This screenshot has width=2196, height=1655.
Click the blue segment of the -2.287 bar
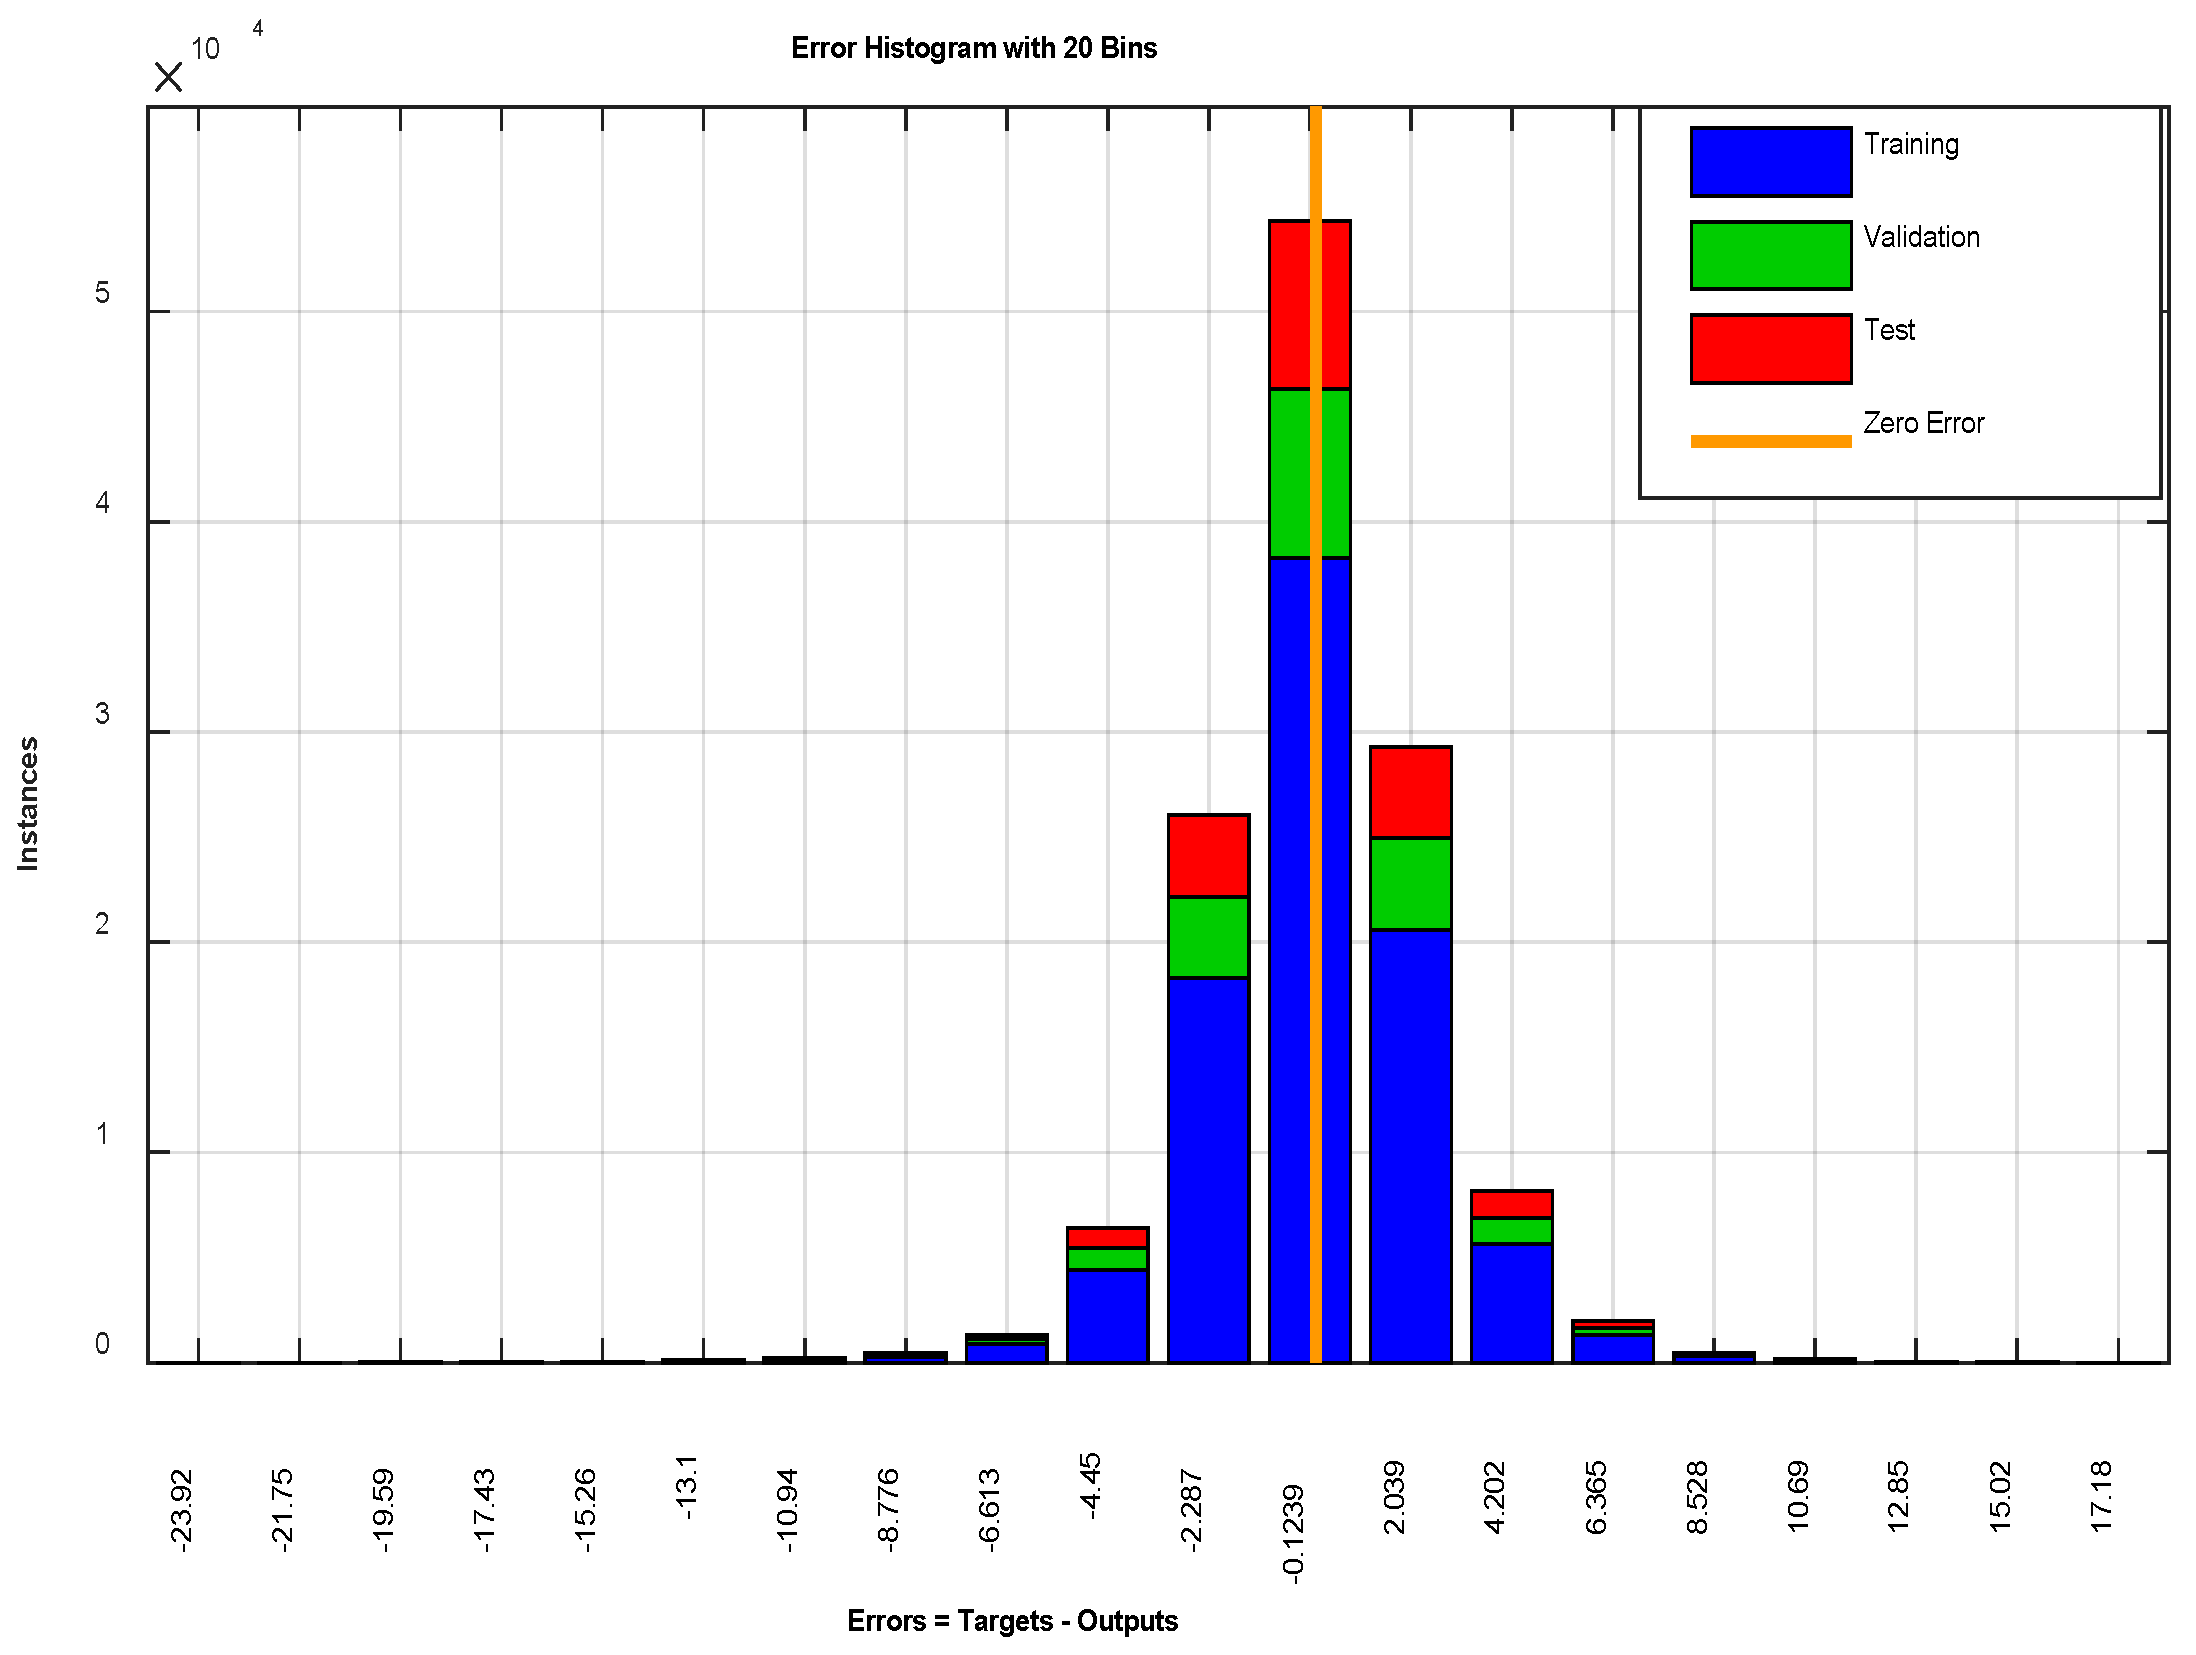1208,1170
